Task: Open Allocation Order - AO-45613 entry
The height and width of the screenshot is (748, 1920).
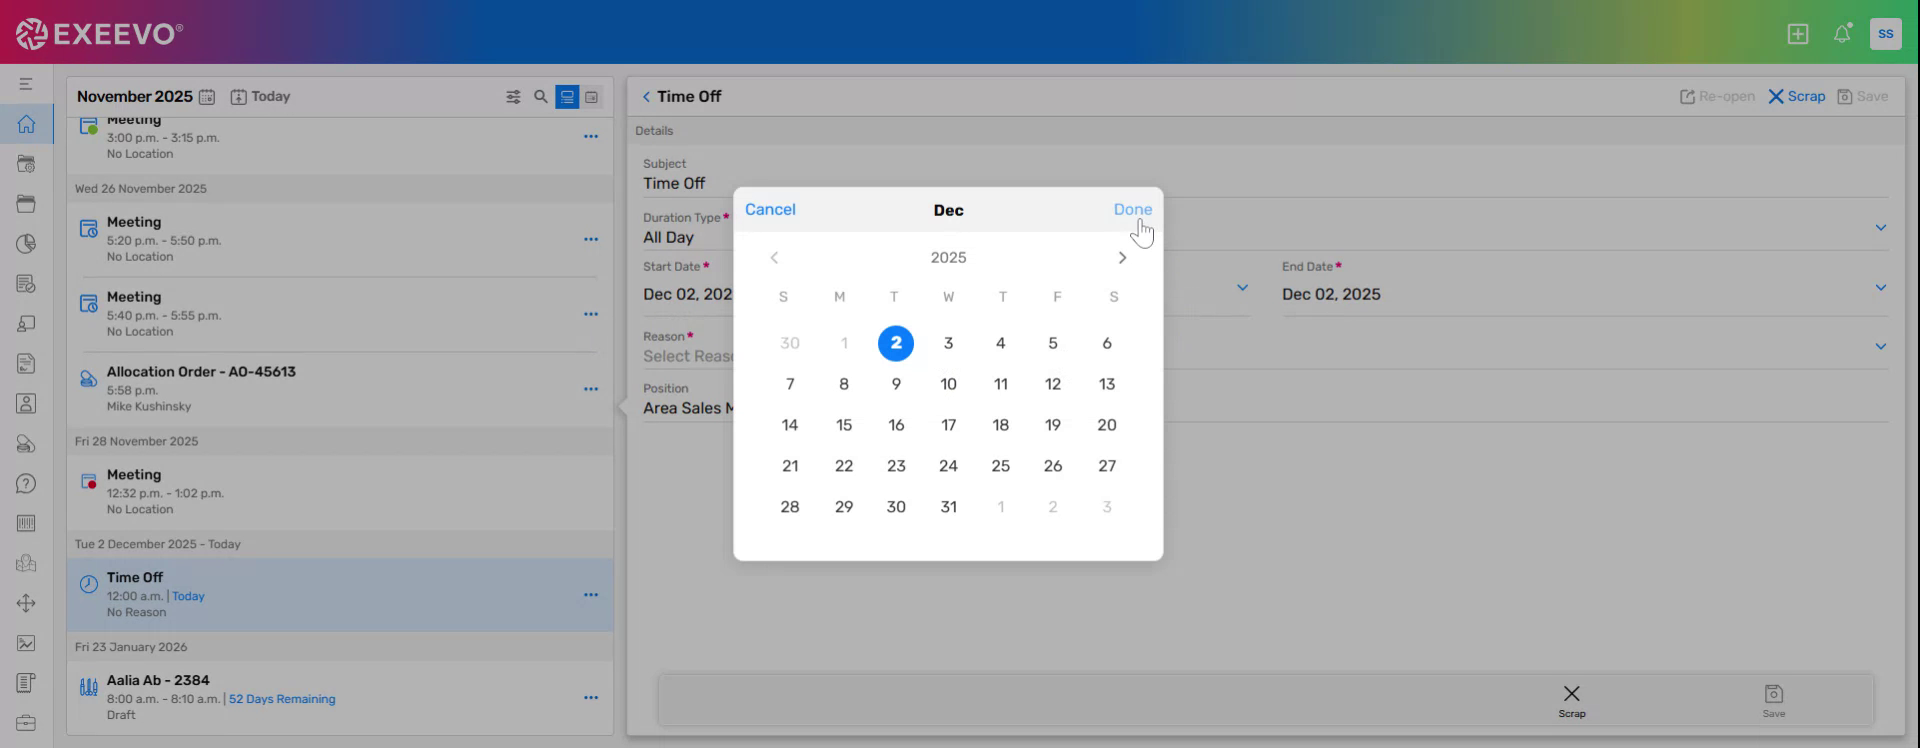Action: [x=340, y=389]
